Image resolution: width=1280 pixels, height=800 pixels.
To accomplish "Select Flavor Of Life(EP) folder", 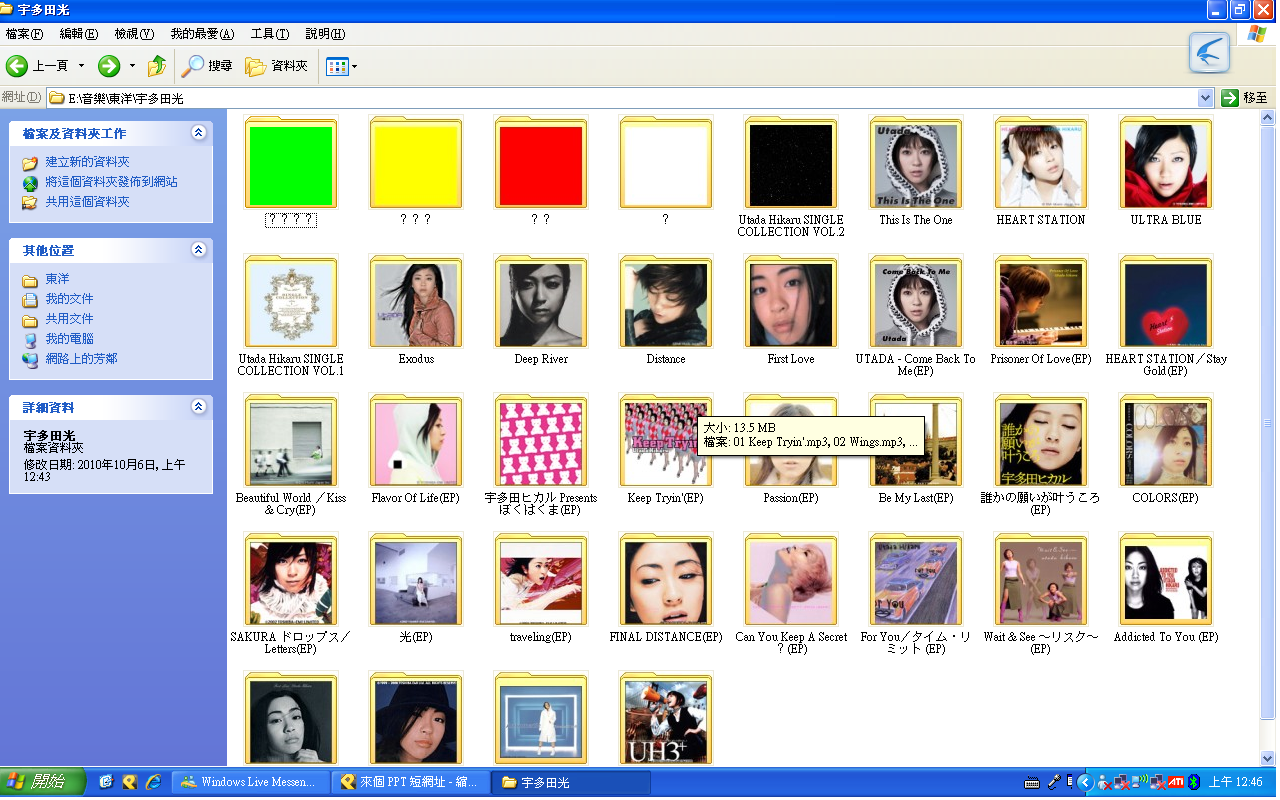I will (x=416, y=443).
